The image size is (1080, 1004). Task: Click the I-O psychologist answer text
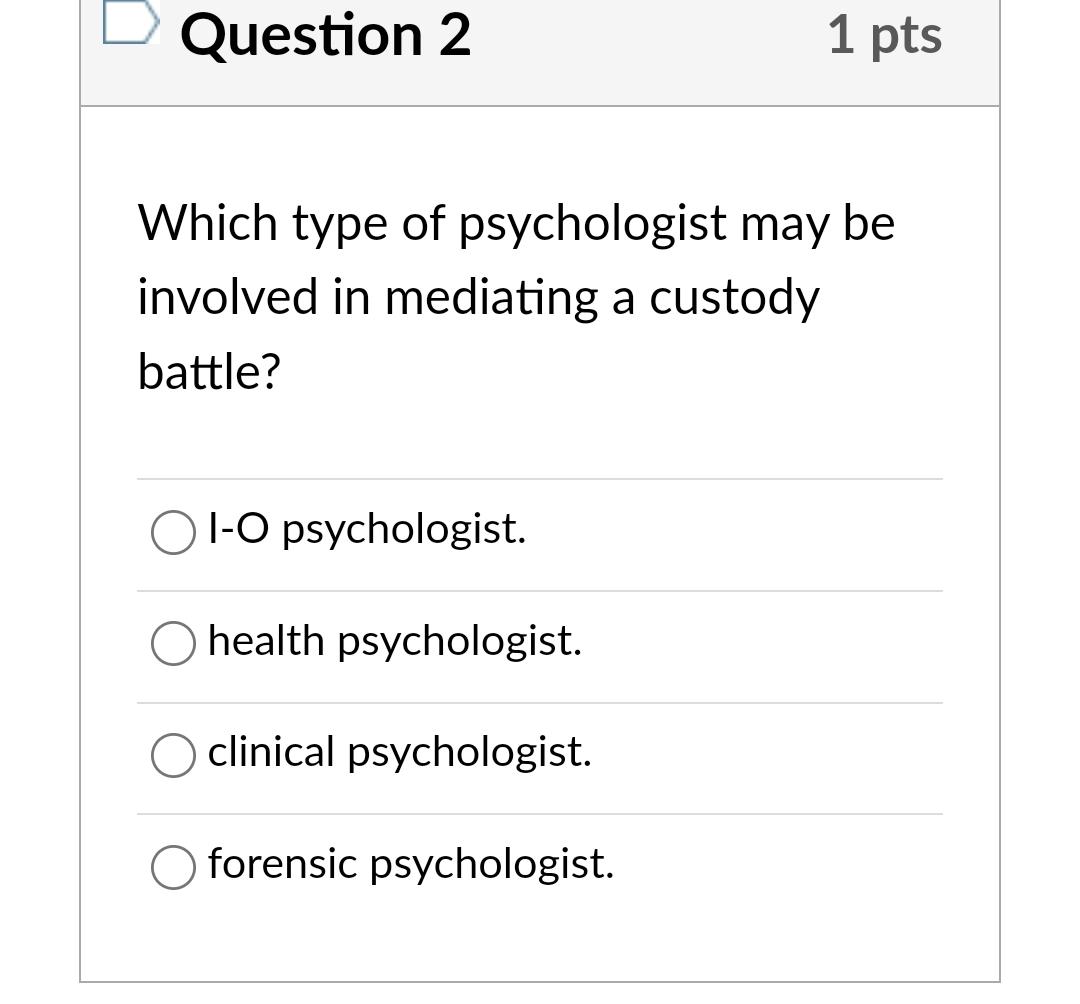pyautogui.click(x=366, y=530)
